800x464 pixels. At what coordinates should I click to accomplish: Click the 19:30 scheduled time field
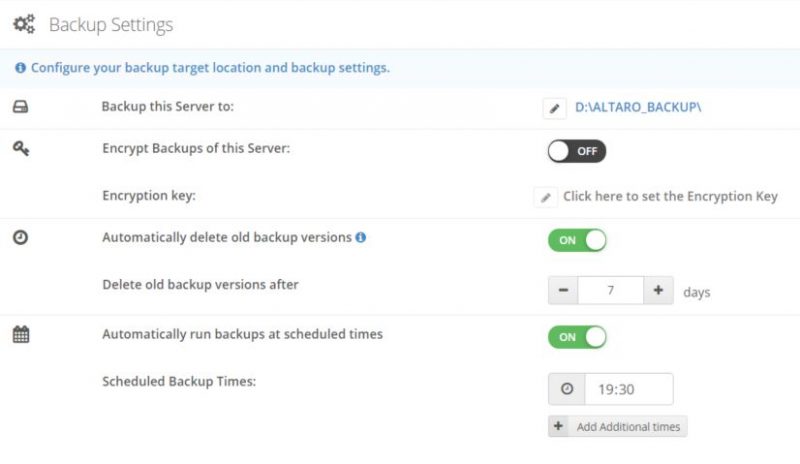tap(628, 389)
